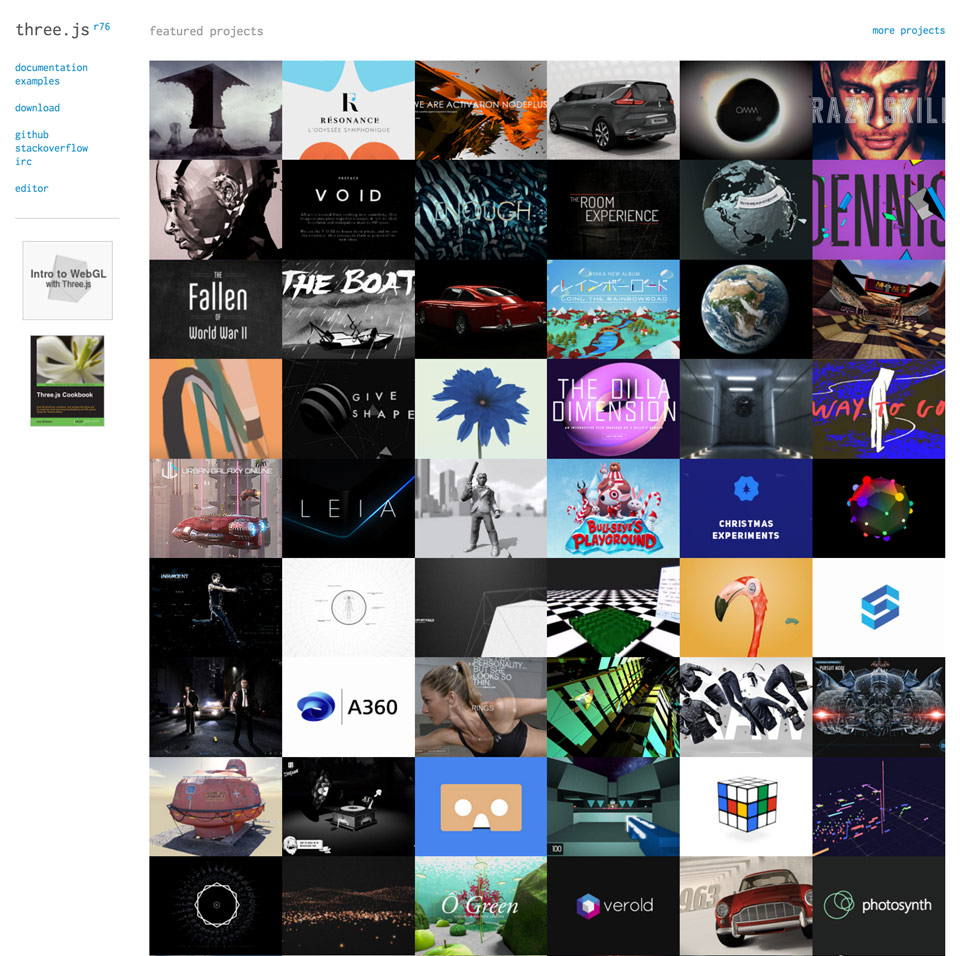Open the purple DENNIS project

[x=879, y=210]
